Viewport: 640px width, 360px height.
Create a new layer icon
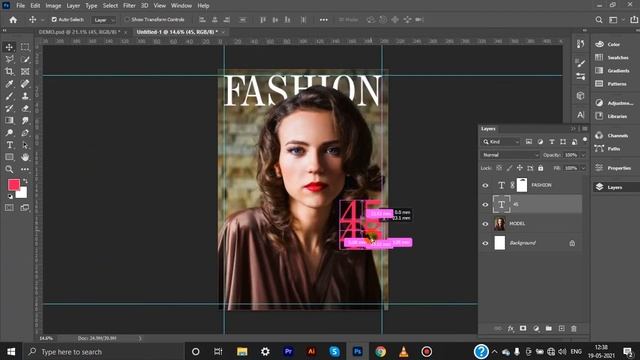(x=562, y=329)
